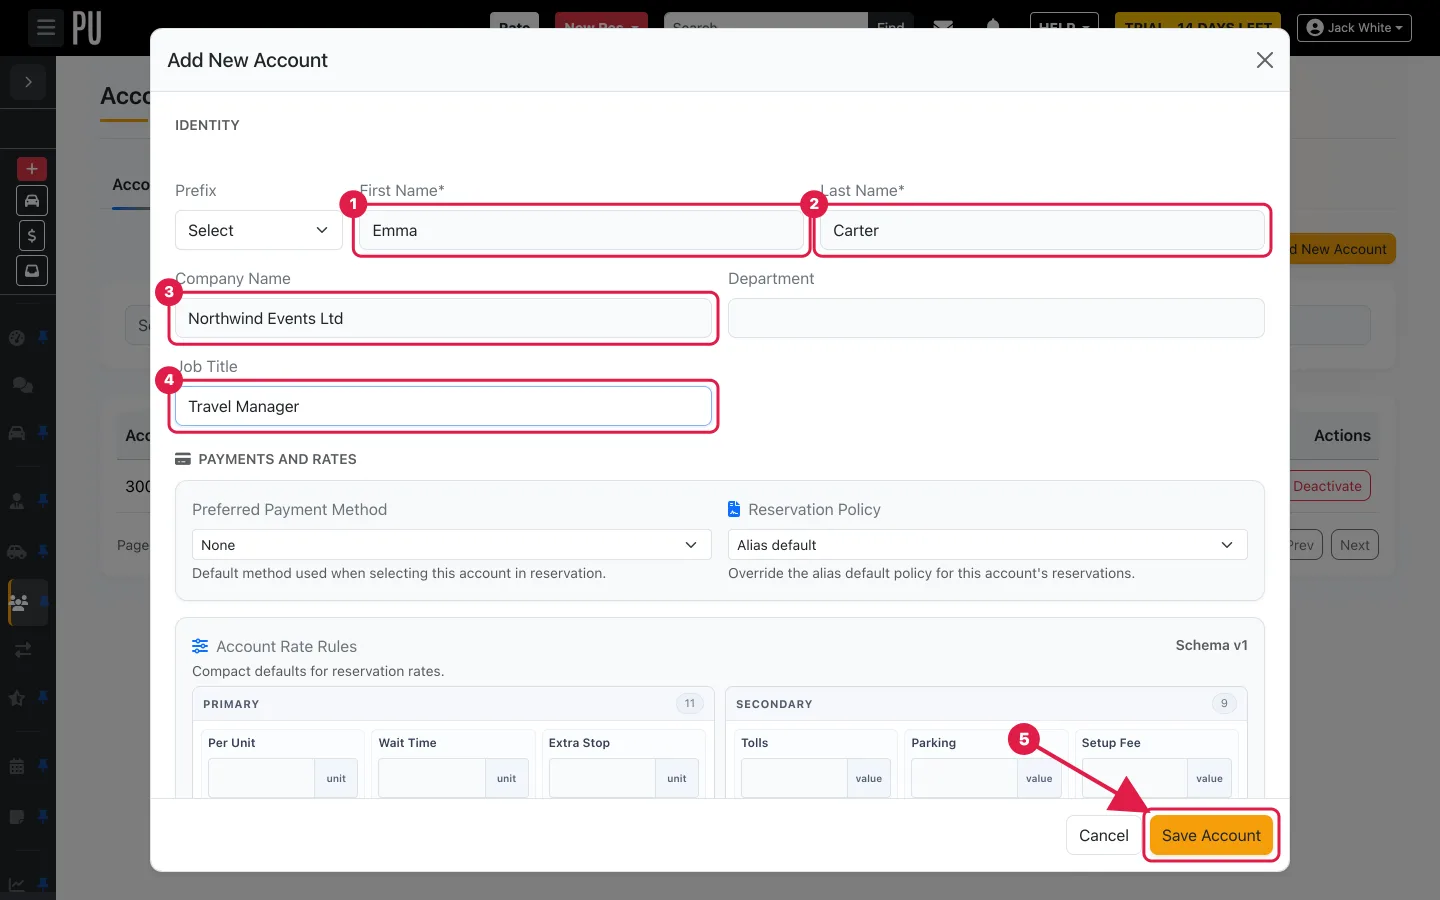Open the car sidebar item under chat
Viewport: 1440px width, 900px height.
[17, 433]
